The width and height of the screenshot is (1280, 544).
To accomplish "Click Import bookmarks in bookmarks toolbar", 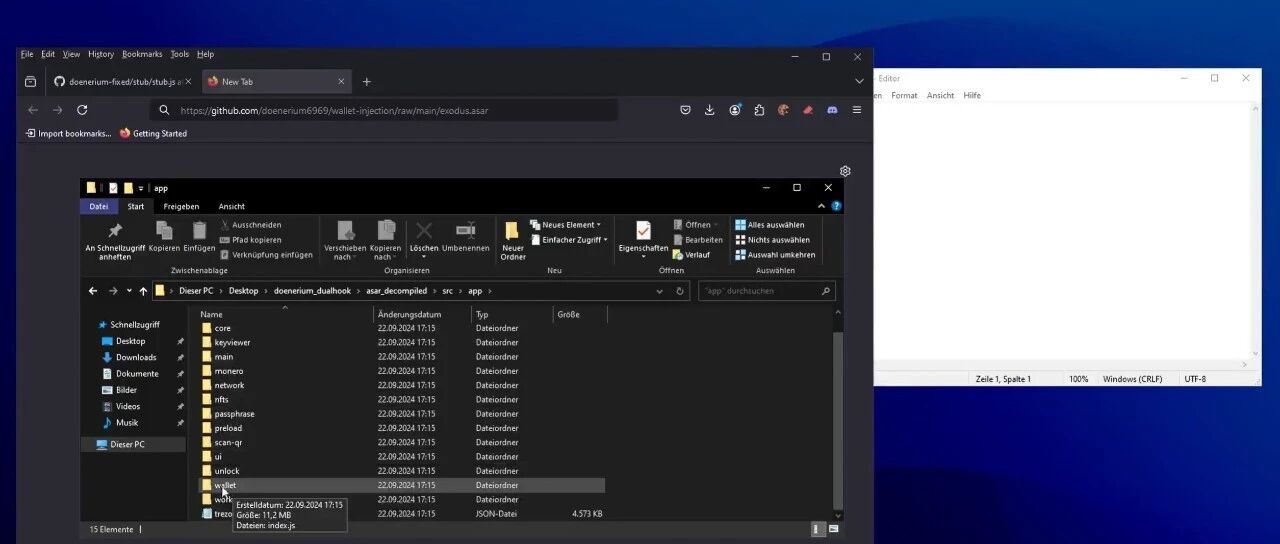I will (68, 133).
